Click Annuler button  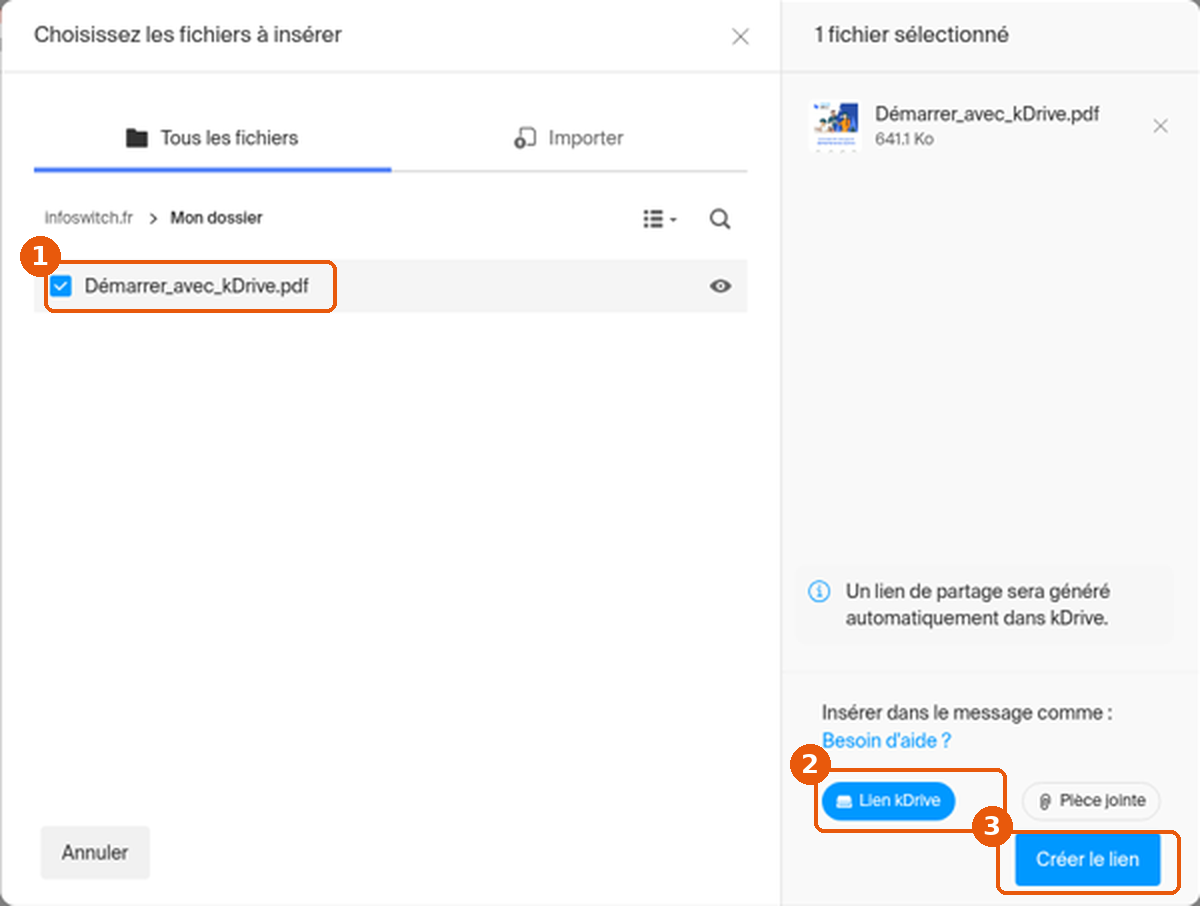[x=95, y=853]
